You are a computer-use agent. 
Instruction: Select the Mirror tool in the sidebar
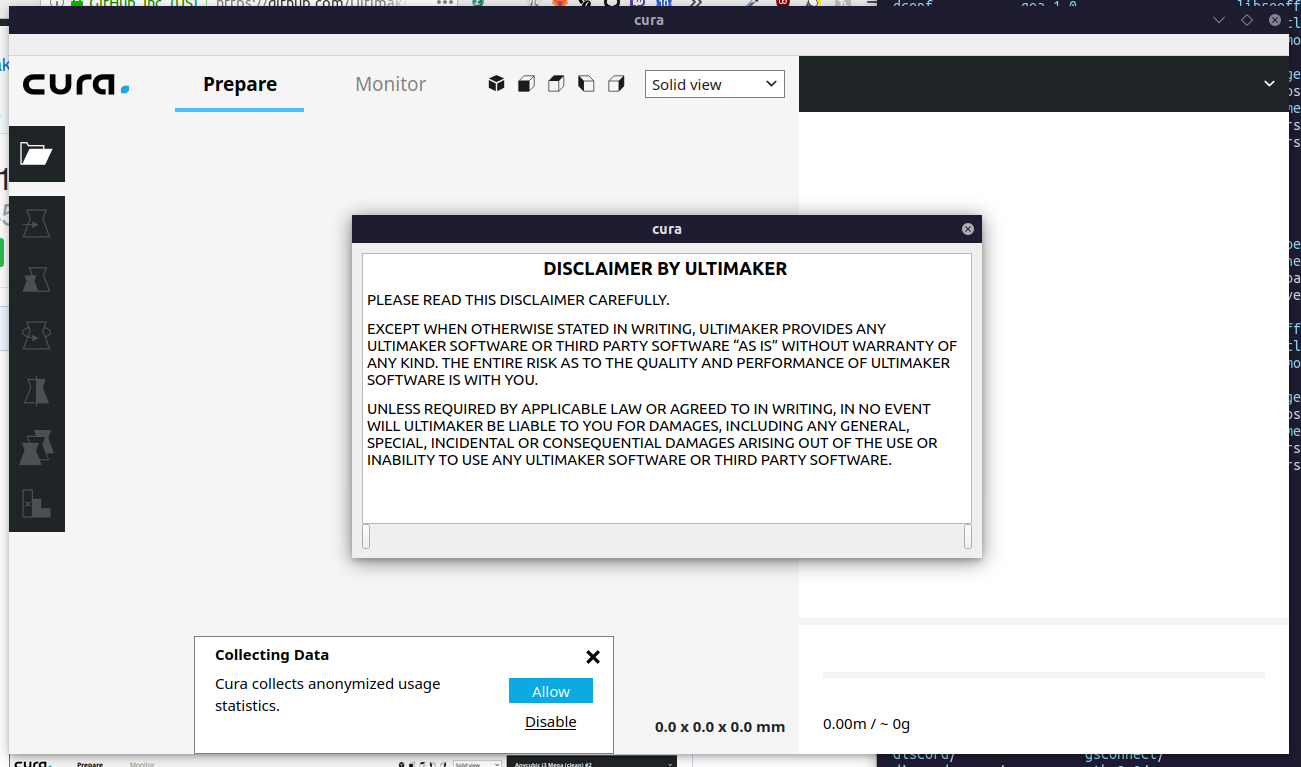click(36, 390)
